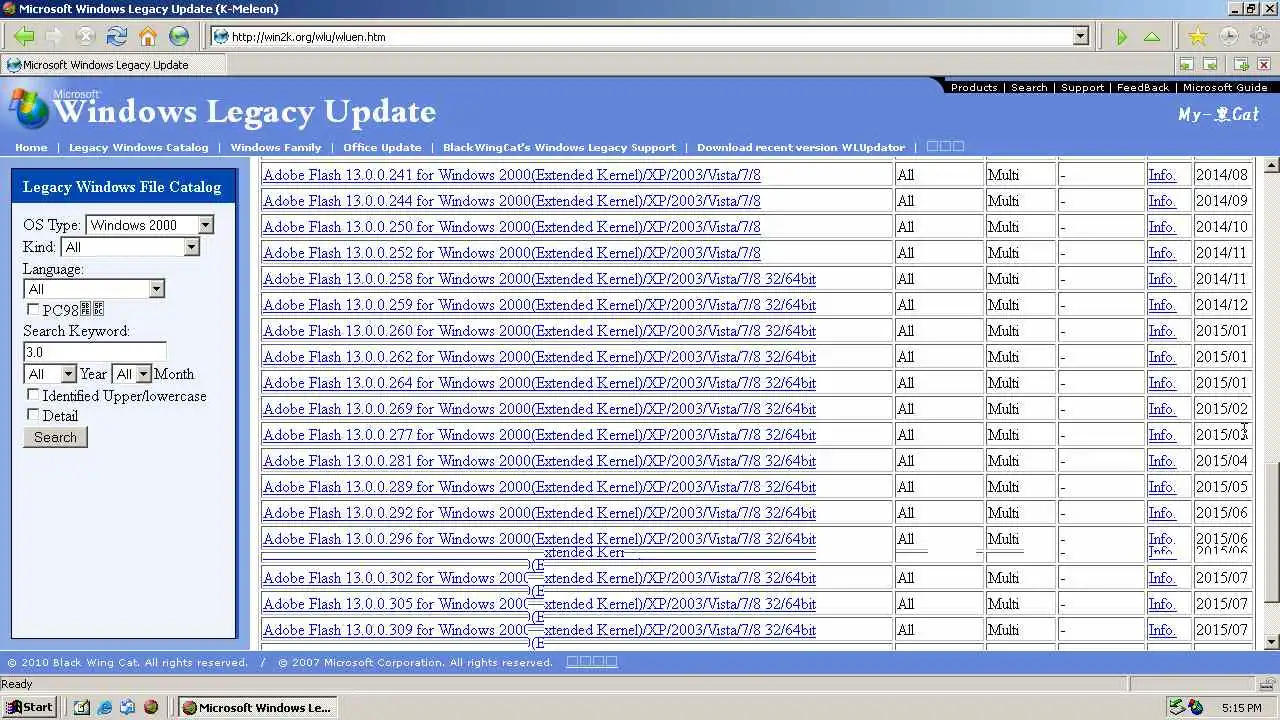
Task: Click the vertical scrollbar thumb
Action: pos(1272,533)
